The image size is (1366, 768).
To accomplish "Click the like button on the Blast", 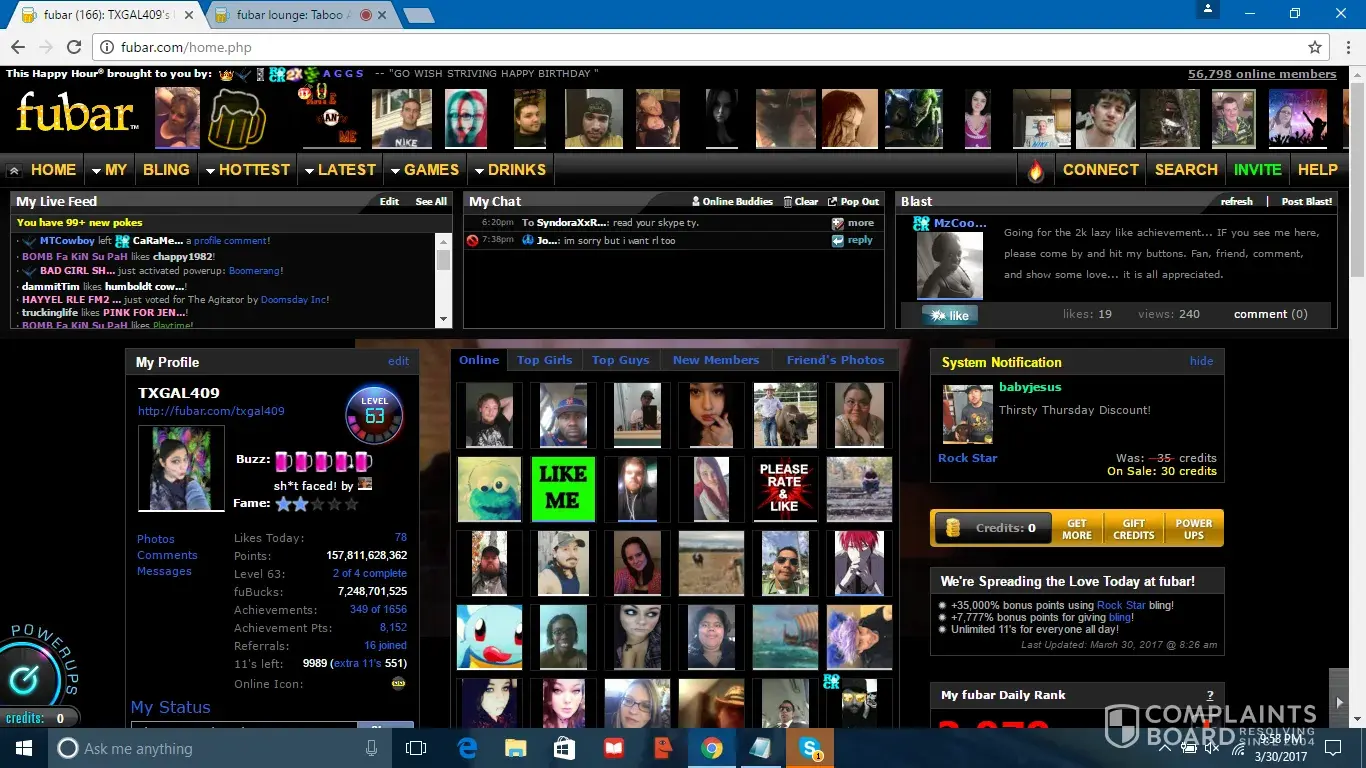I will pos(950,315).
